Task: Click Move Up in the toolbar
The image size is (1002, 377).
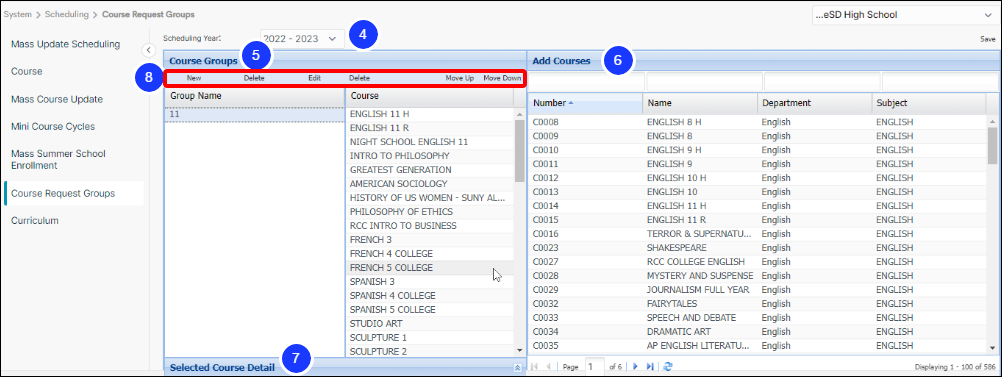Action: (x=459, y=78)
